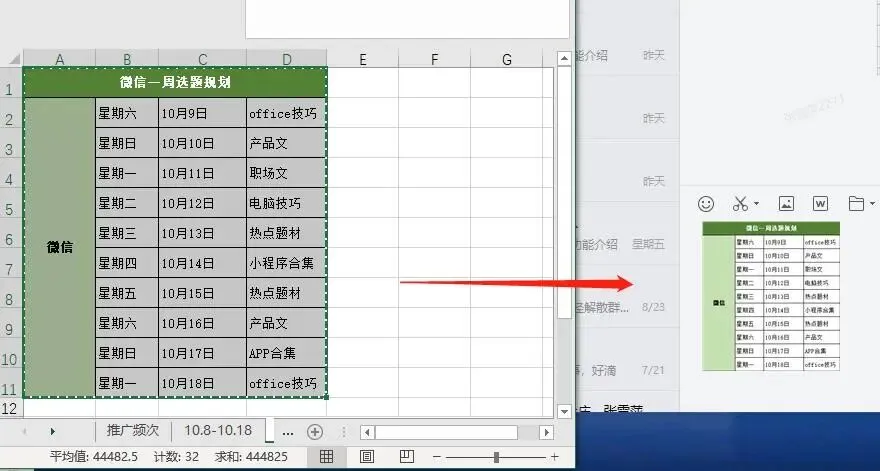Click the send image icon
The width and height of the screenshot is (880, 471).
point(786,204)
